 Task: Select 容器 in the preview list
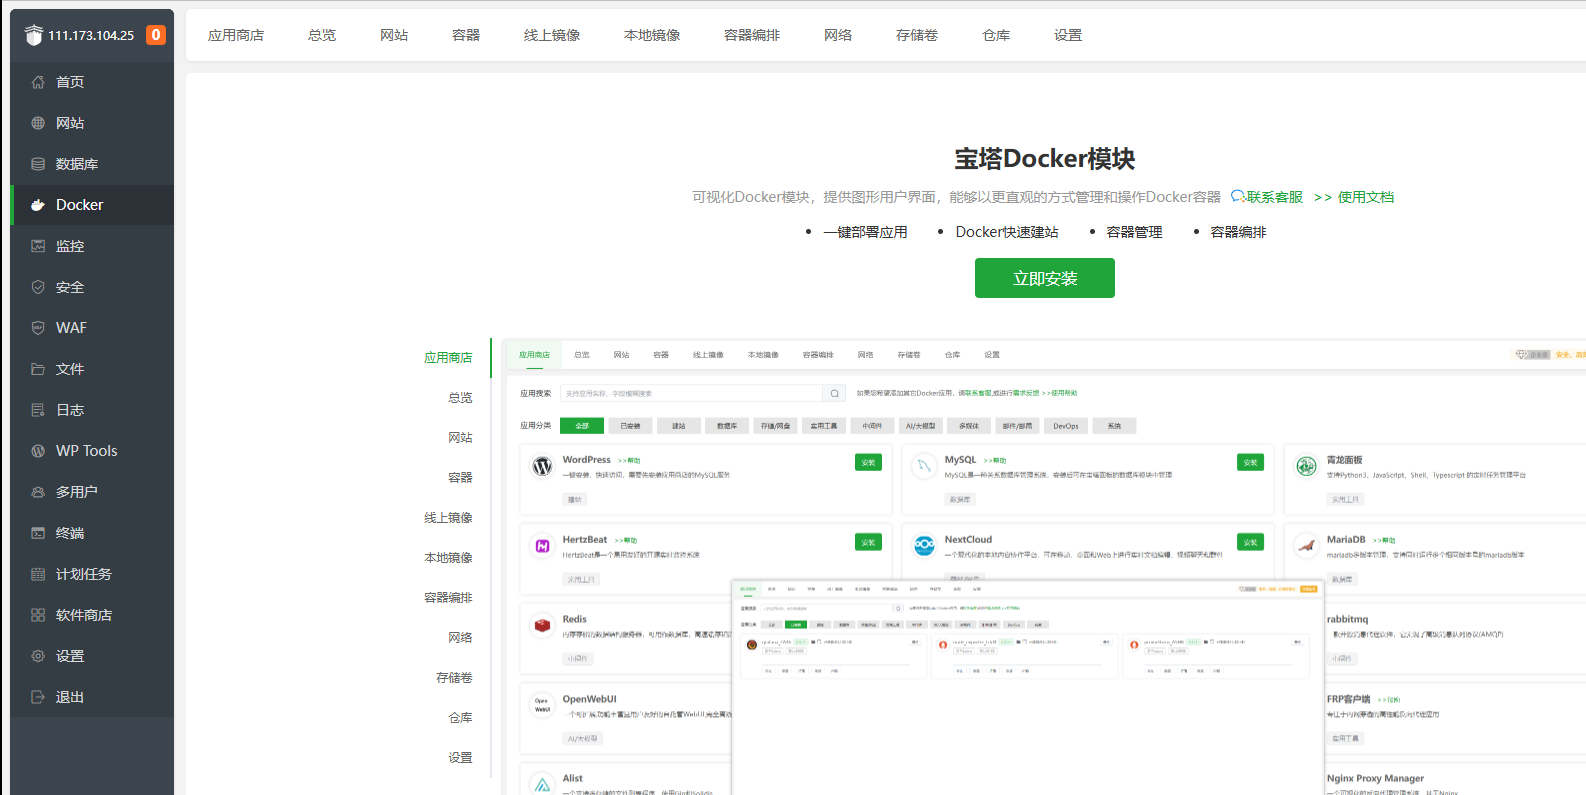[x=460, y=478]
